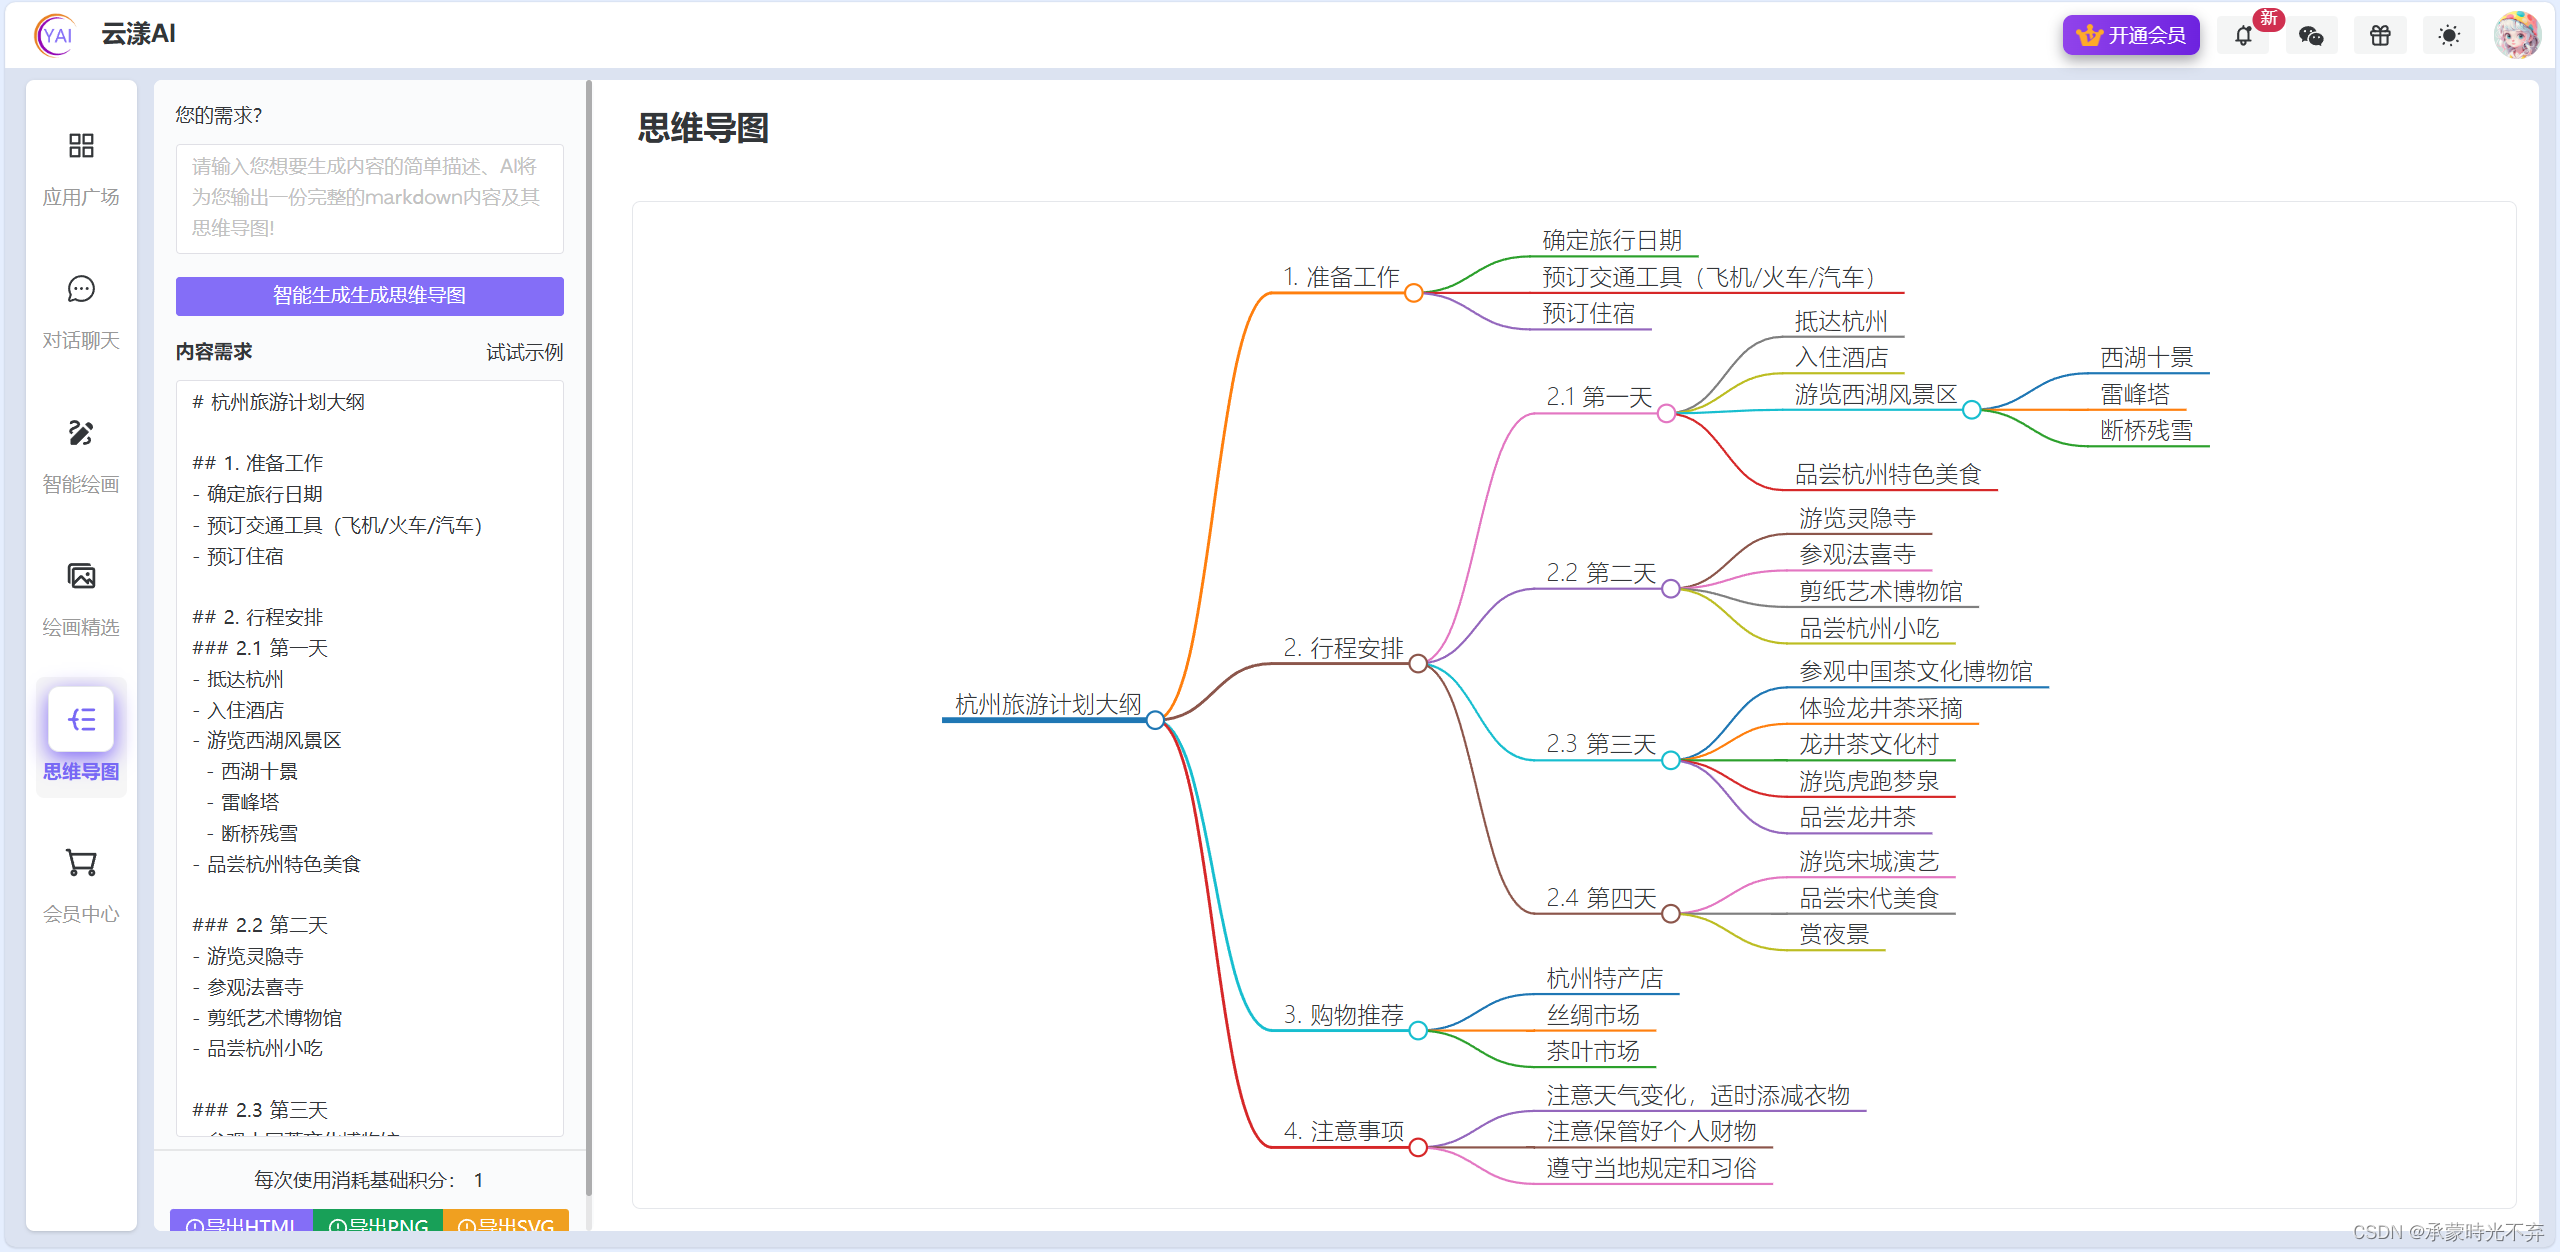Viewport: 2560px width, 1252px height.
Task: Click the 试试示例 link
Action: coord(524,352)
